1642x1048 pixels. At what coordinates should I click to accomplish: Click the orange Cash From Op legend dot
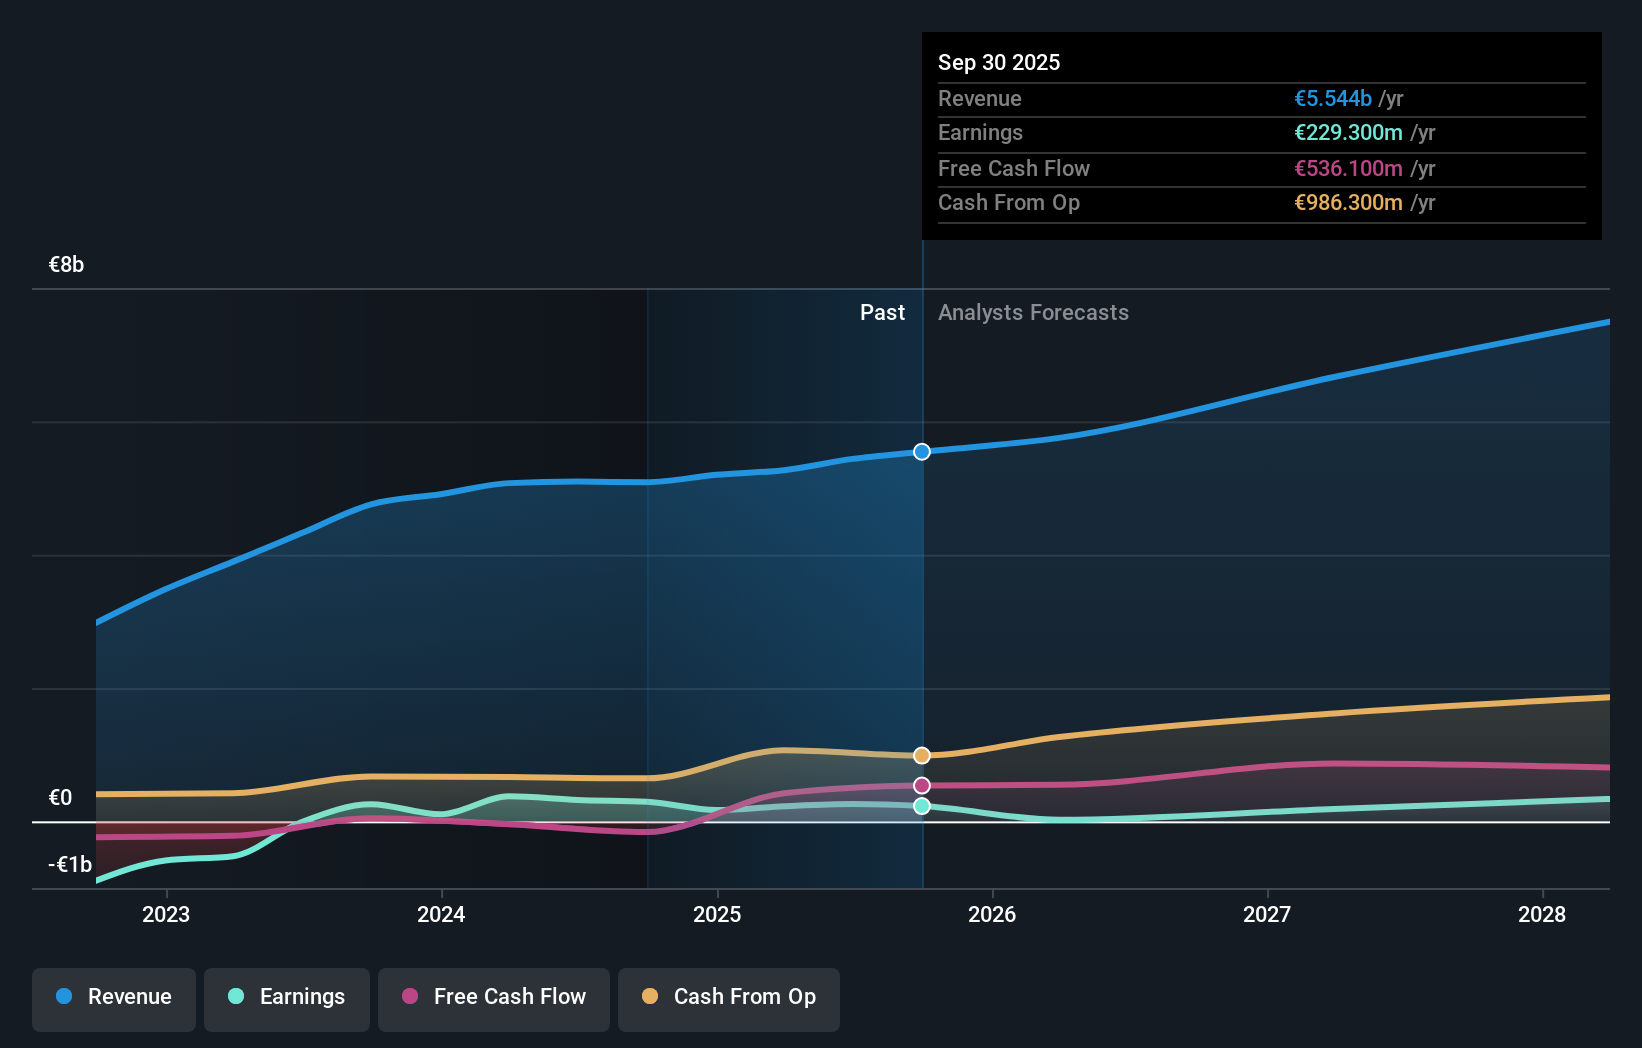tap(650, 997)
